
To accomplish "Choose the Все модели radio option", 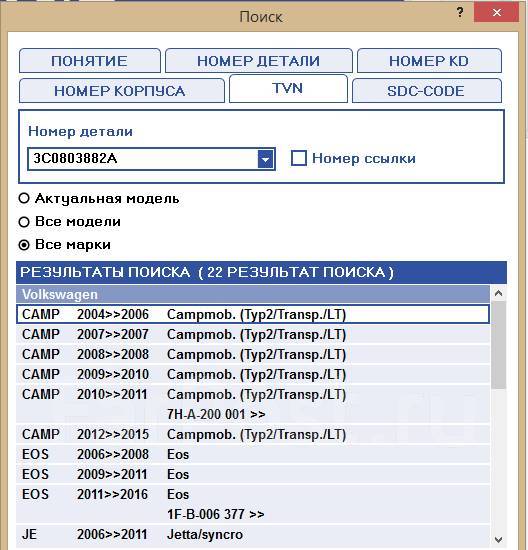I will click(24, 222).
